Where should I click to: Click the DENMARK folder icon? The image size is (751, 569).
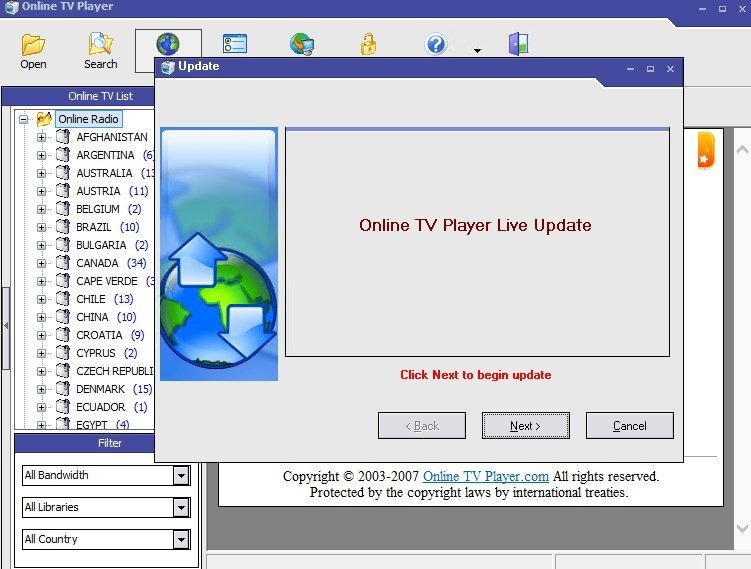click(63, 388)
